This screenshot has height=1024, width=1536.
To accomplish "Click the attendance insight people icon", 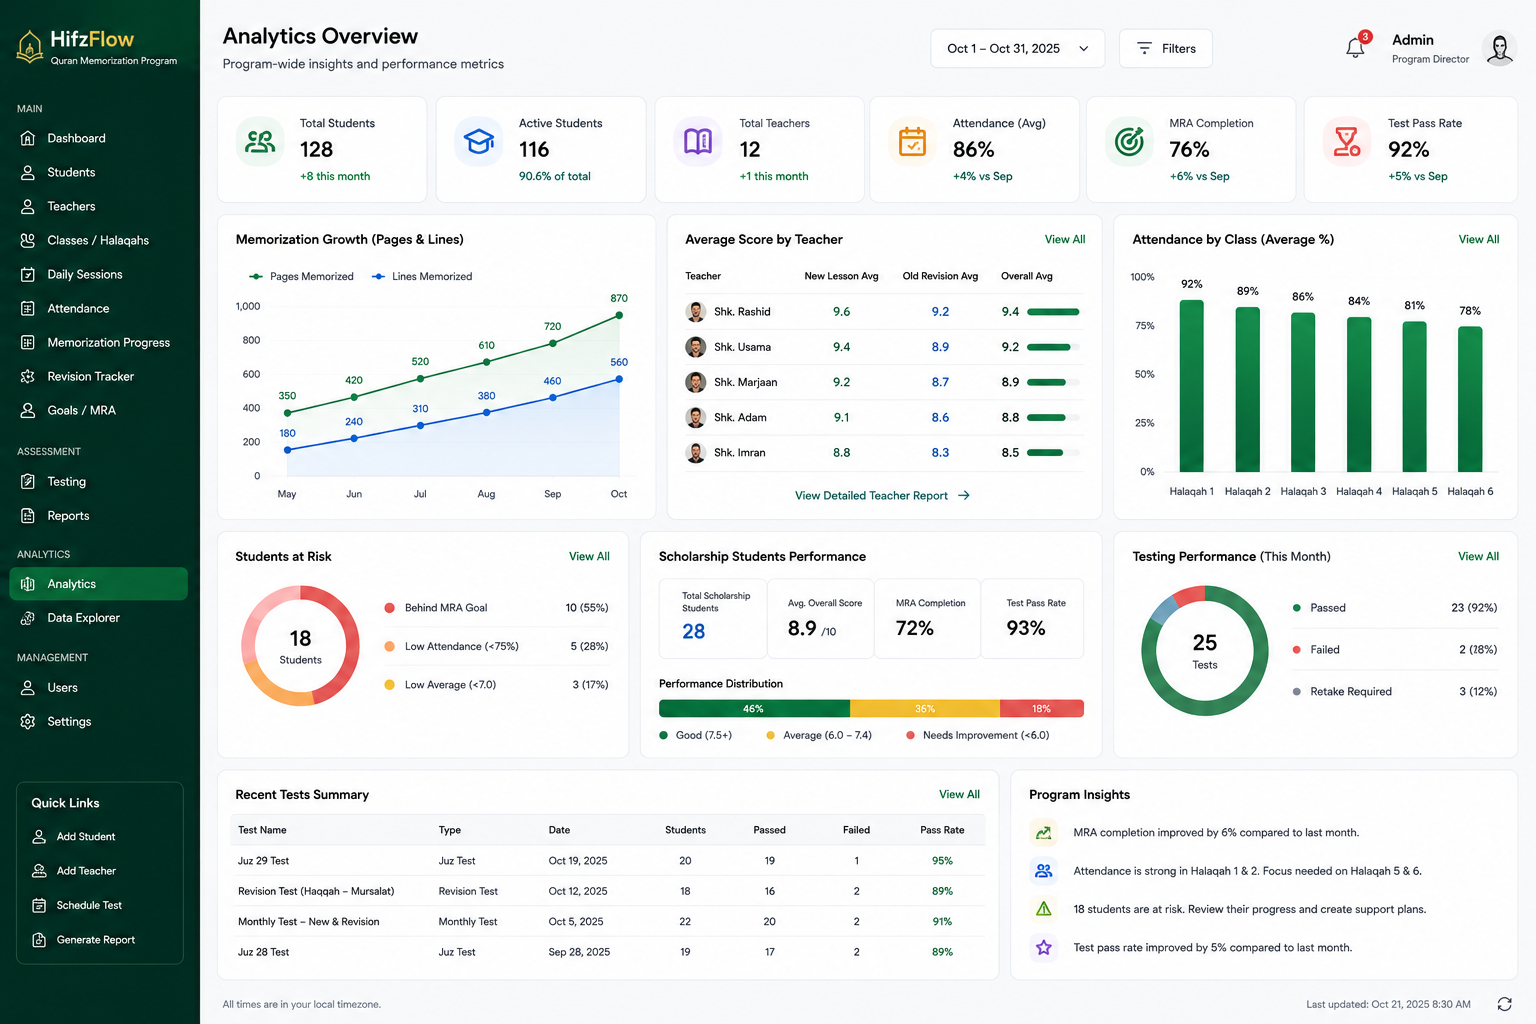I will [1044, 871].
